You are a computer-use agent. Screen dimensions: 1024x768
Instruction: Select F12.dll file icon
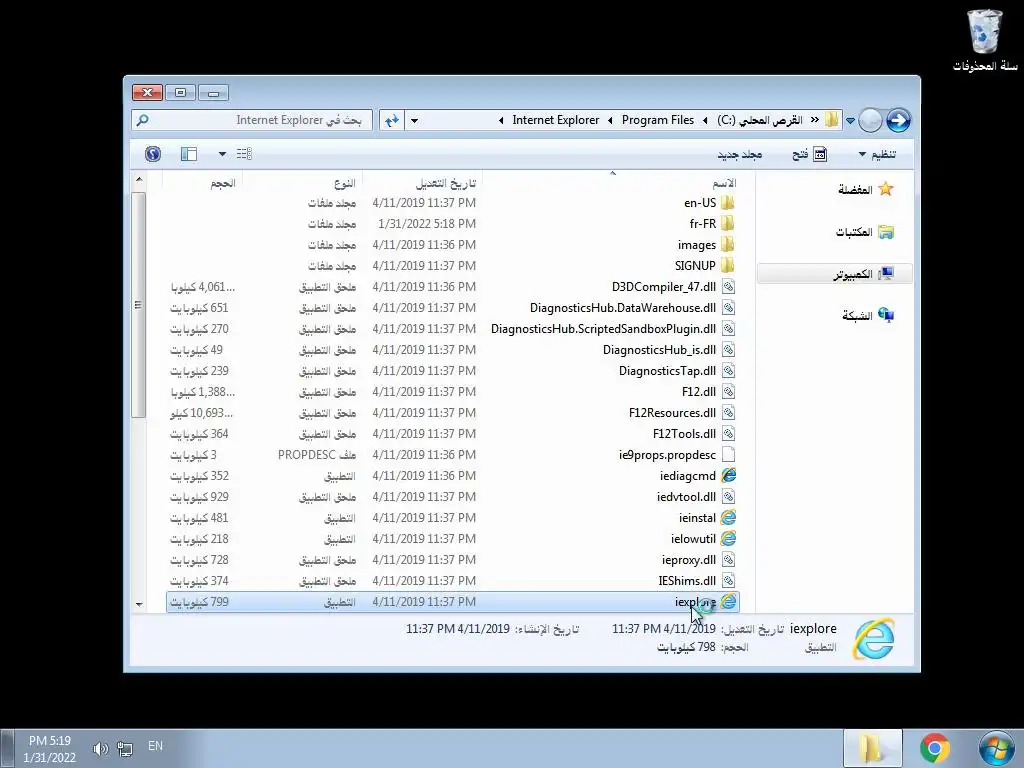[x=728, y=391]
